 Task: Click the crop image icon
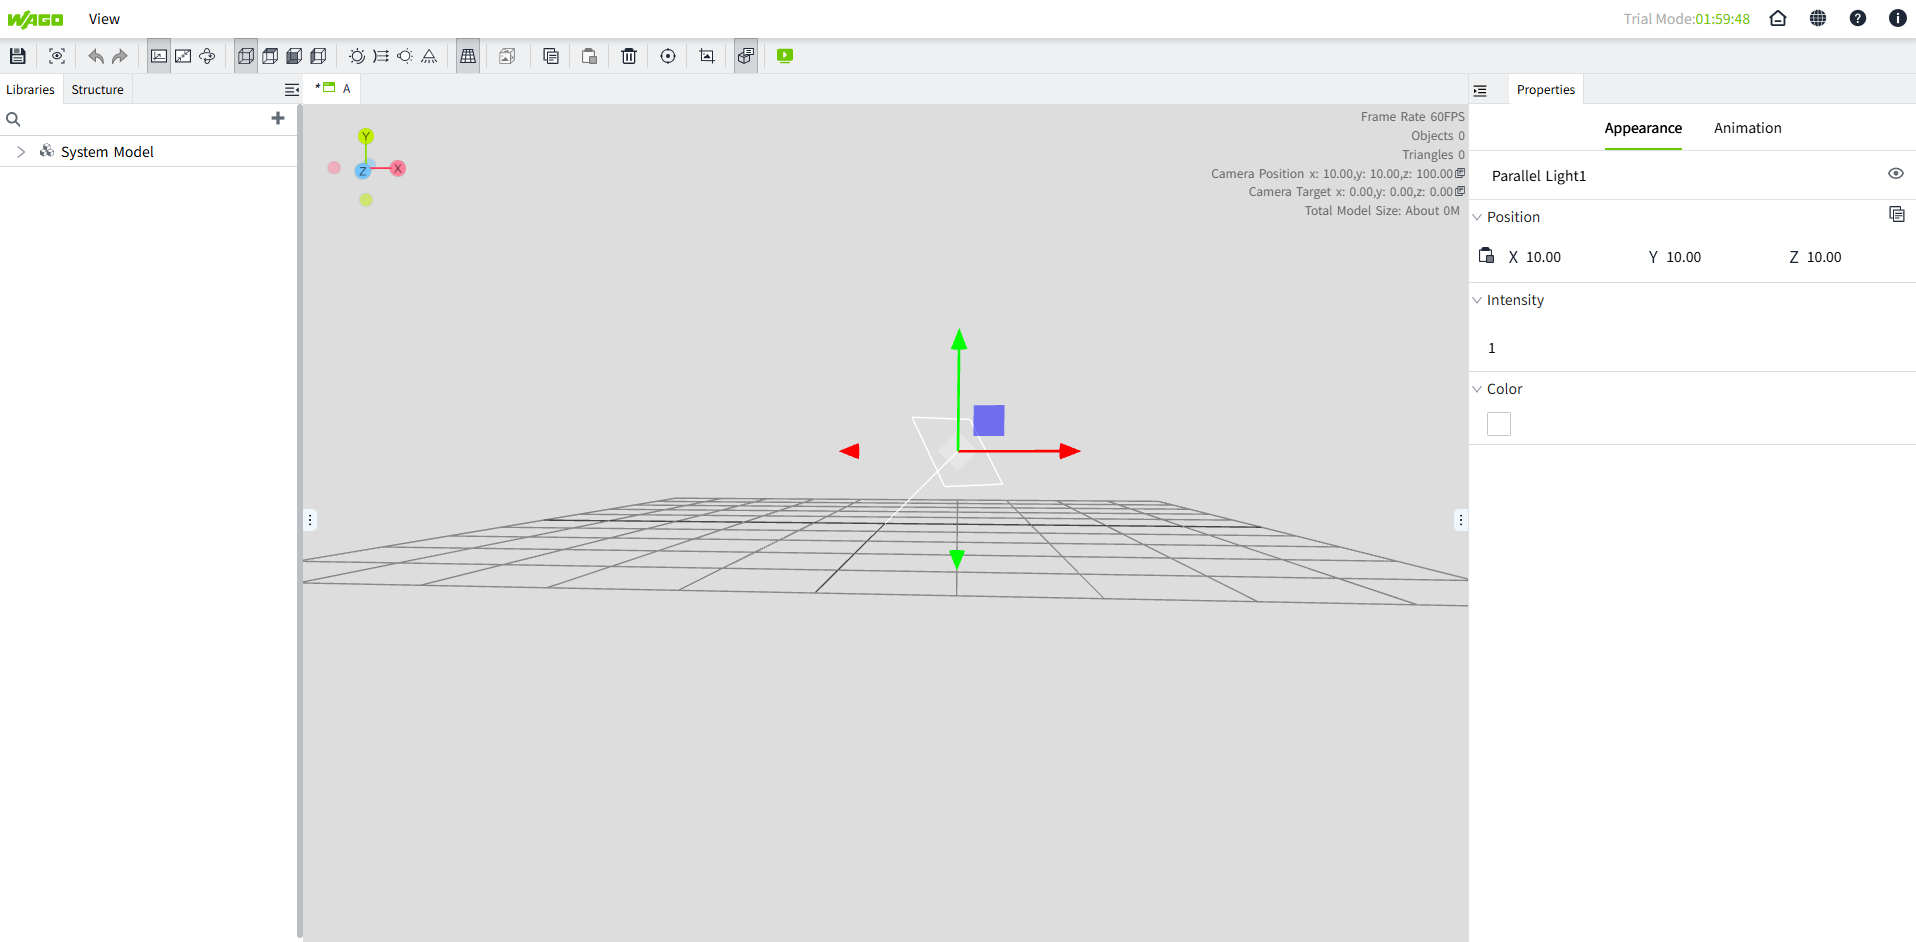point(707,56)
